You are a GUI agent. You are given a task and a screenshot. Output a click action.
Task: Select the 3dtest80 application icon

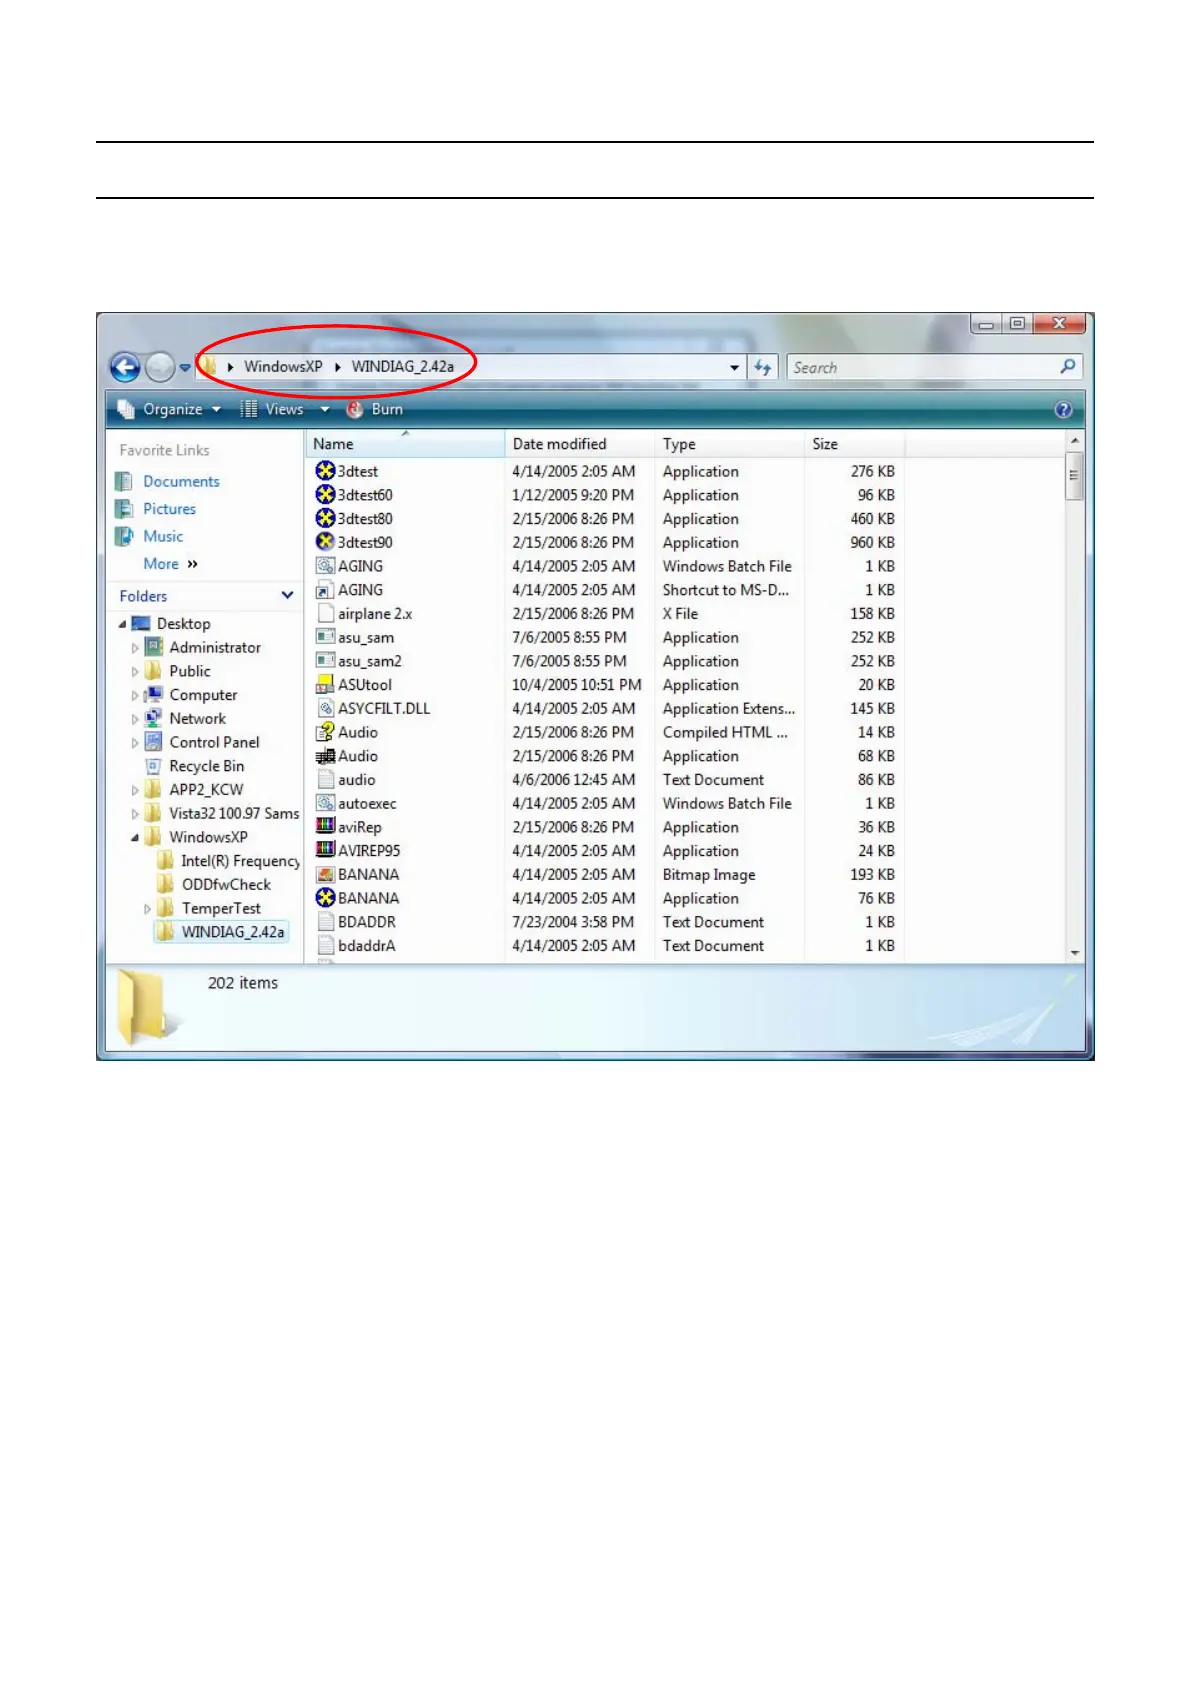pyautogui.click(x=325, y=519)
